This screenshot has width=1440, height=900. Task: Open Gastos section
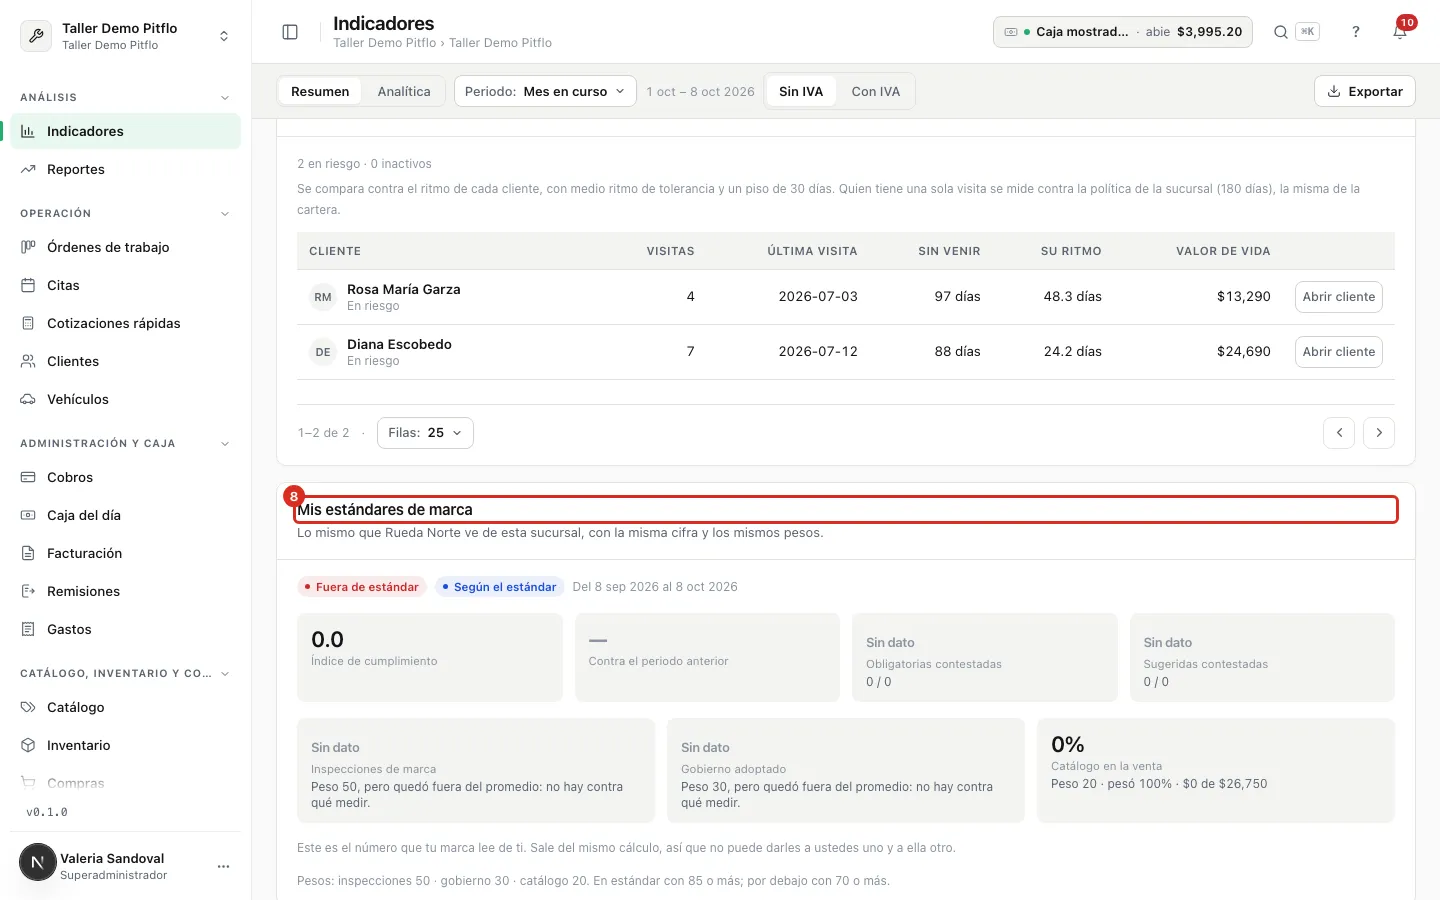(125, 629)
